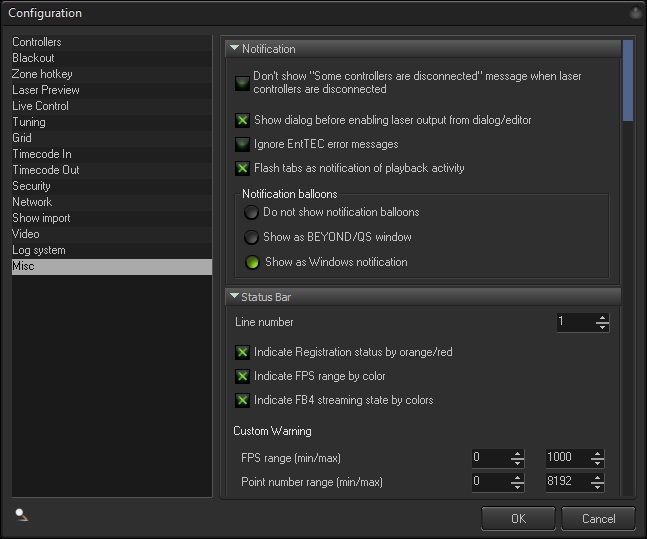Click Cancel to discard changes

pyautogui.click(x=598, y=518)
